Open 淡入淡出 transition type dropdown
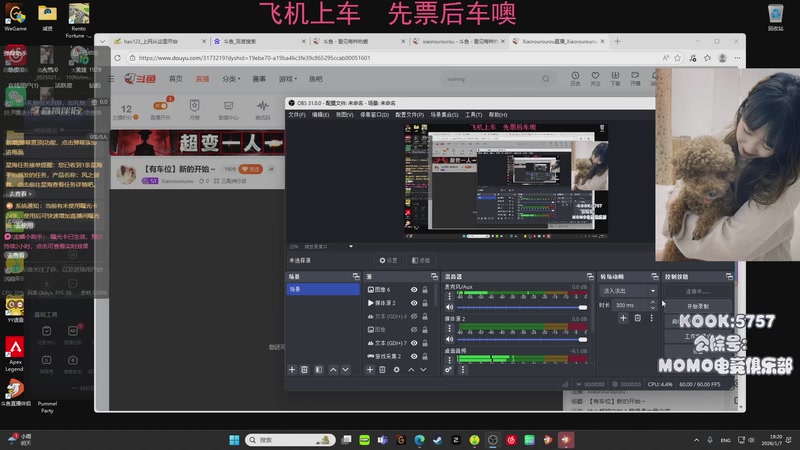 tap(629, 291)
